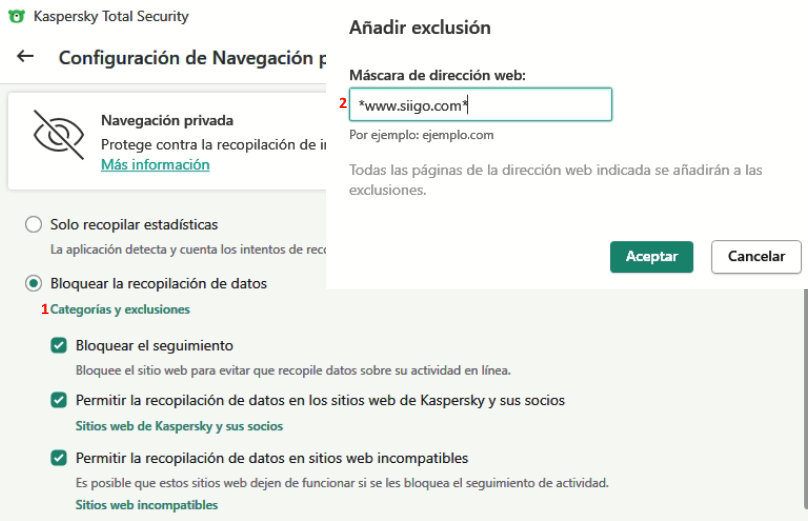
Task: Click the 'Añadir exclusión' dialog title
Action: 420,28
